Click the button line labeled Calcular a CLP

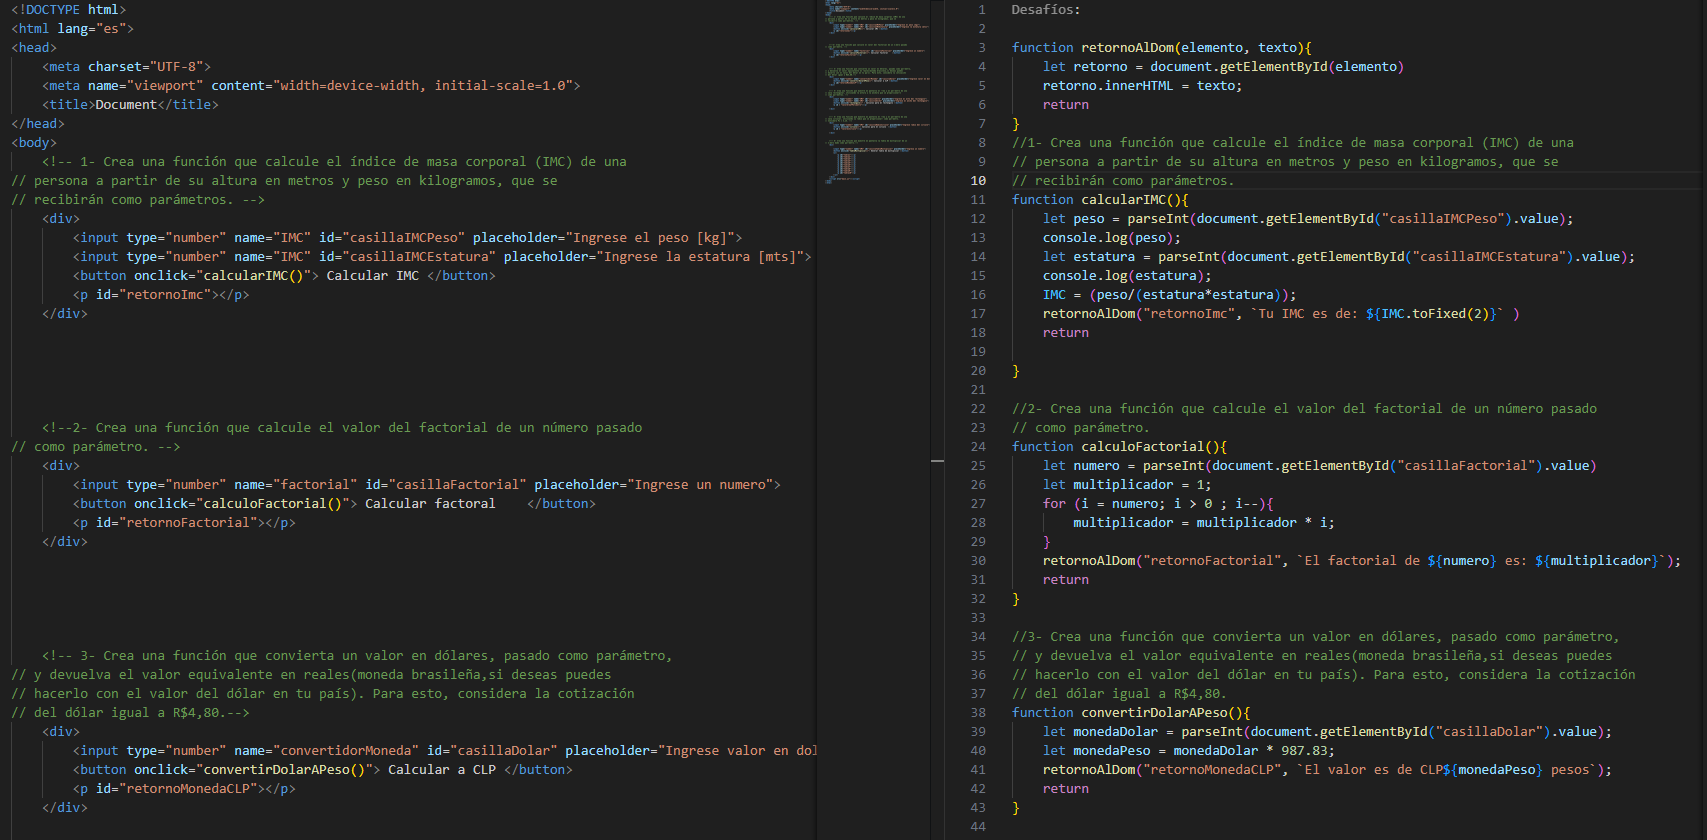click(323, 770)
